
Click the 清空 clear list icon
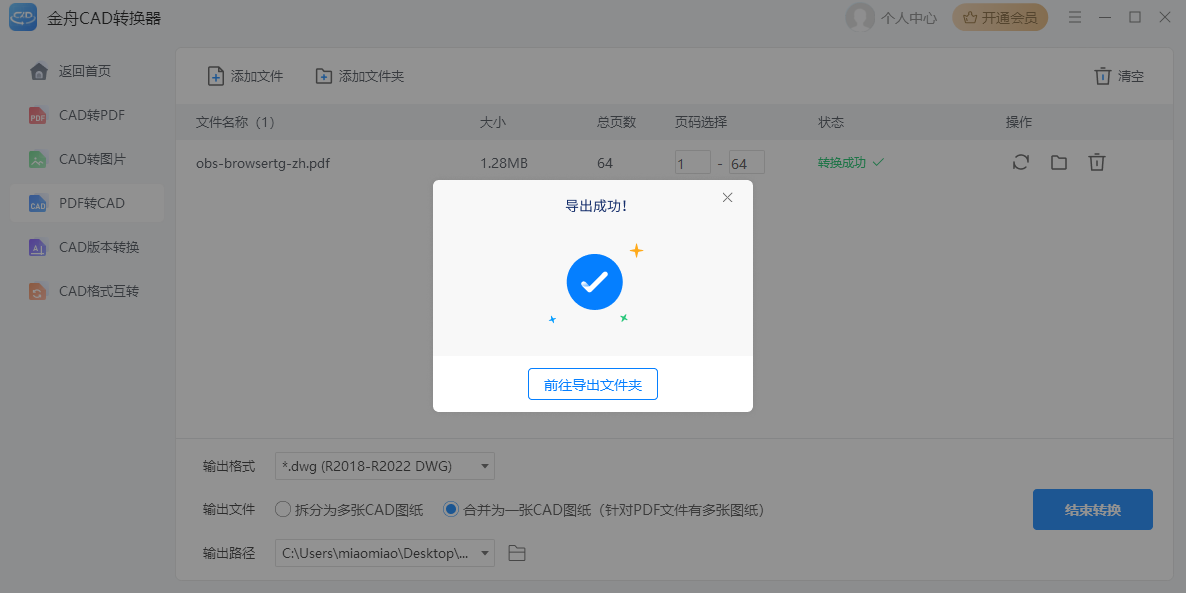pos(1102,76)
